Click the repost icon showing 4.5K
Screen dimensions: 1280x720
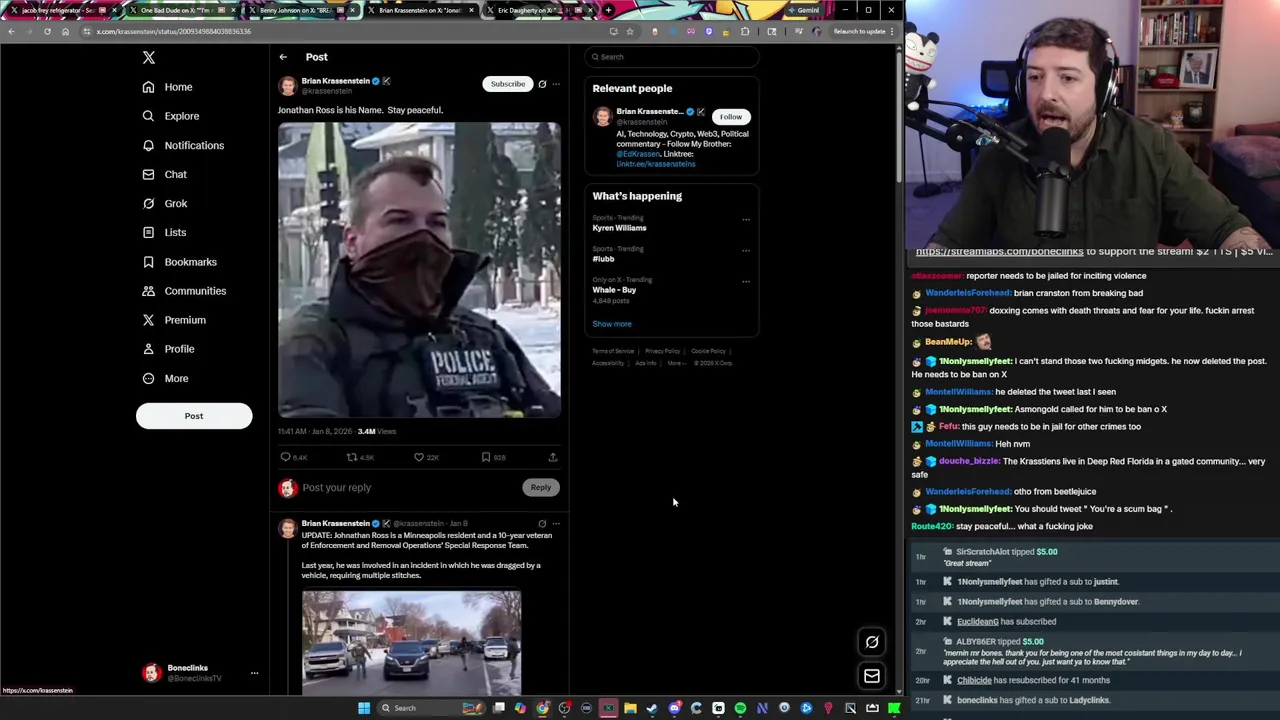[352, 457]
